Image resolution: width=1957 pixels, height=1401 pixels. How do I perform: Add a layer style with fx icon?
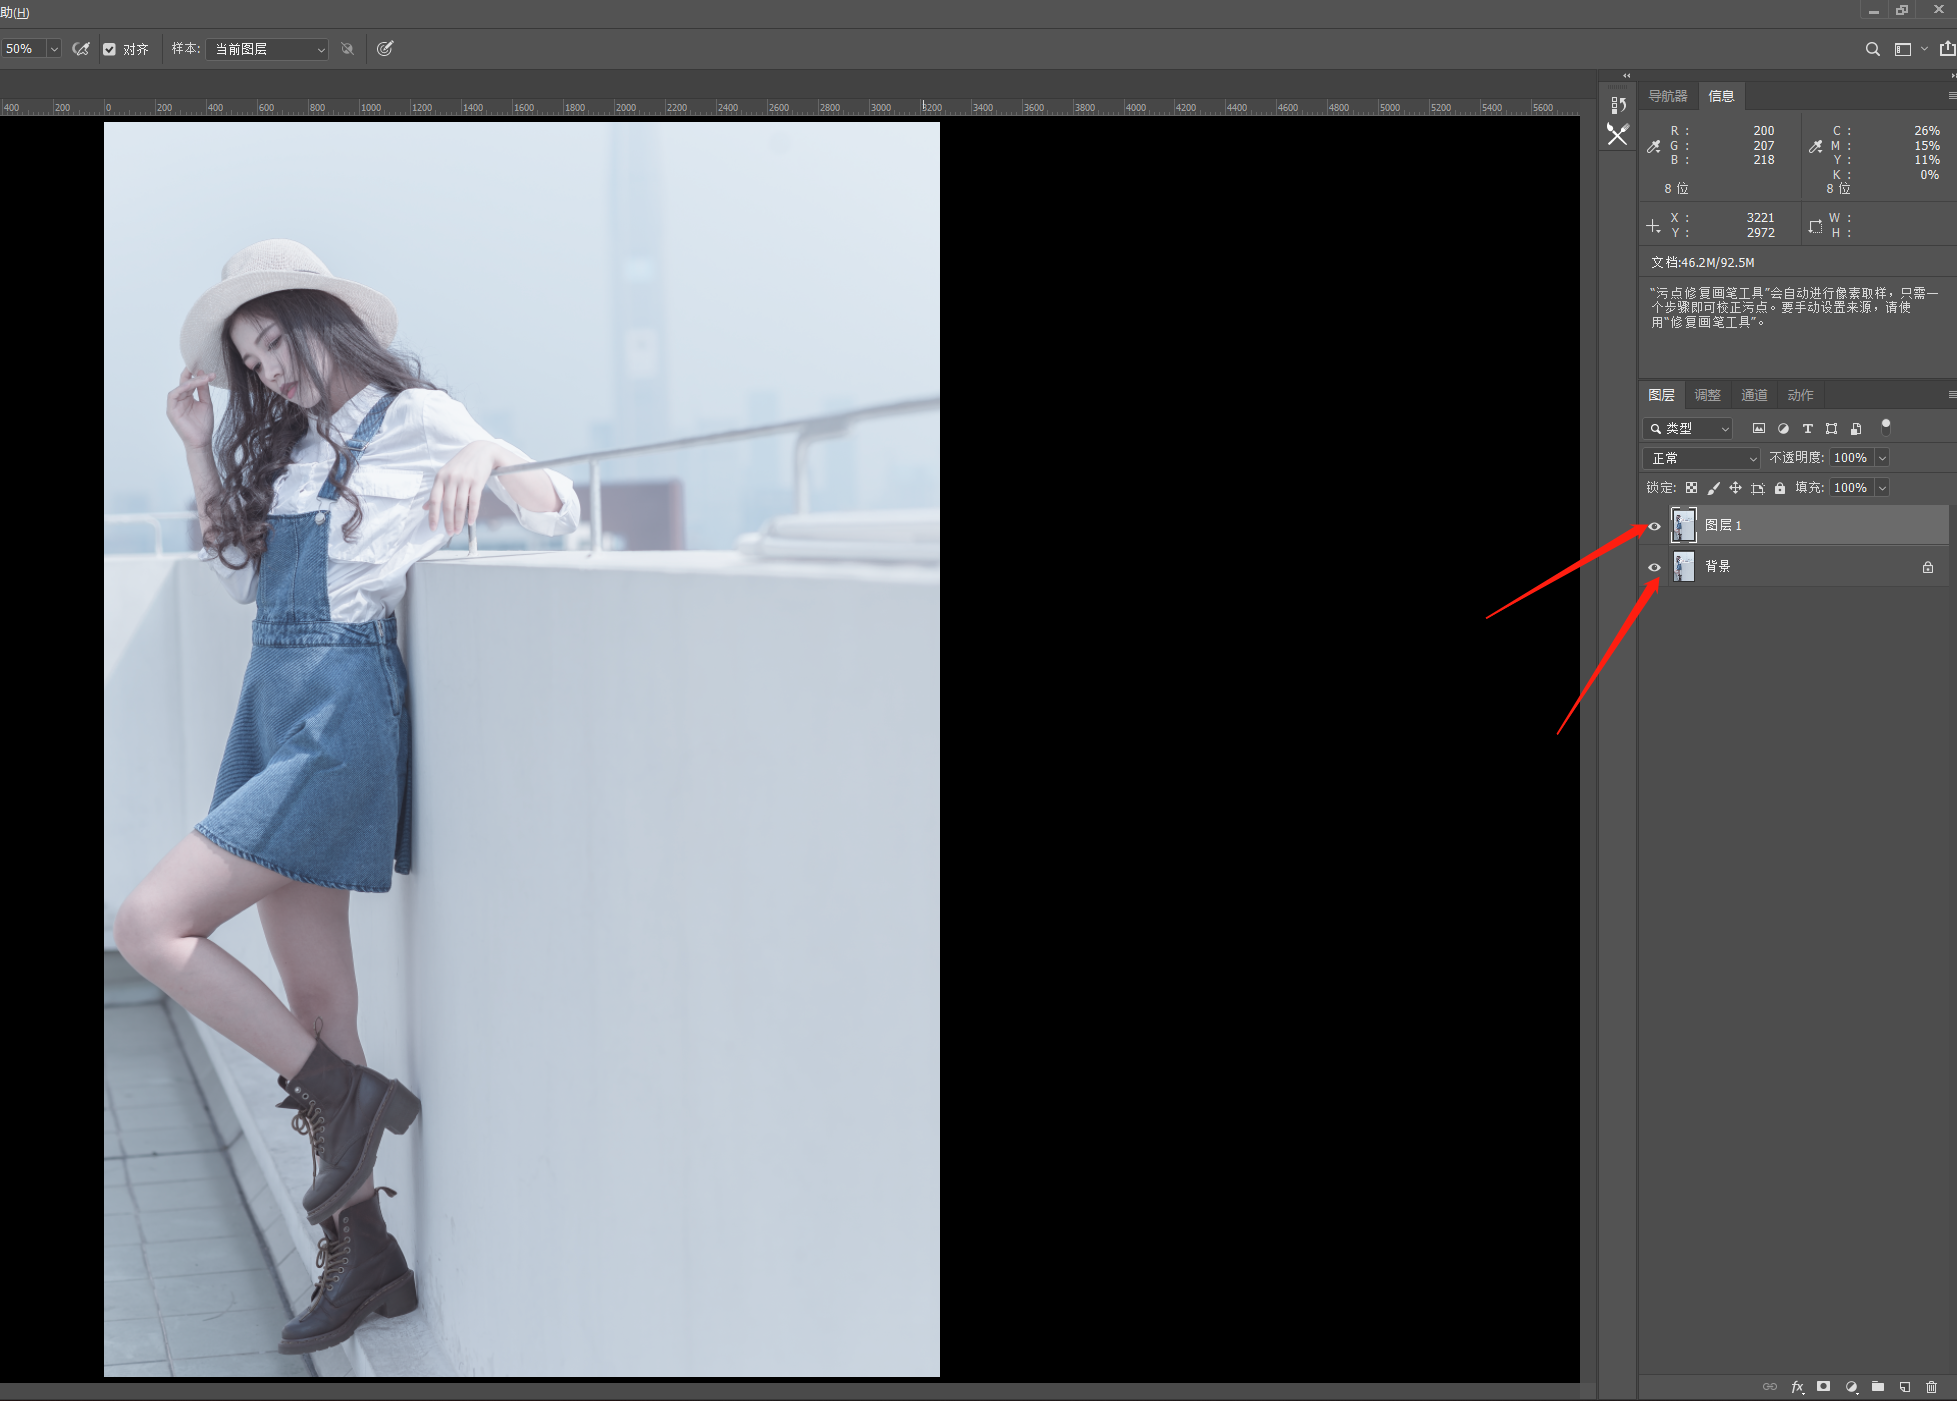click(x=1797, y=1387)
